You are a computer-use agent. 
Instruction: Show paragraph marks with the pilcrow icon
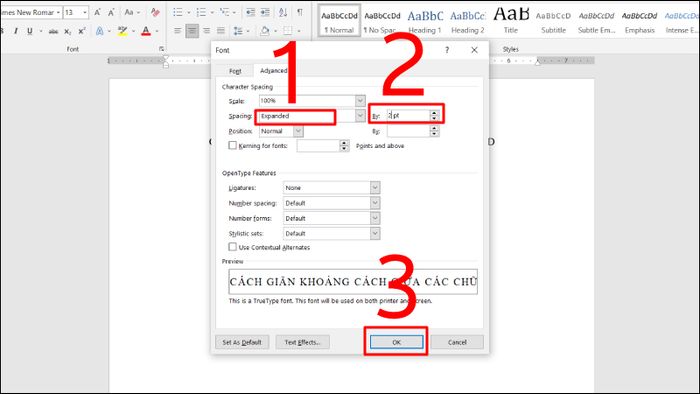(x=300, y=12)
